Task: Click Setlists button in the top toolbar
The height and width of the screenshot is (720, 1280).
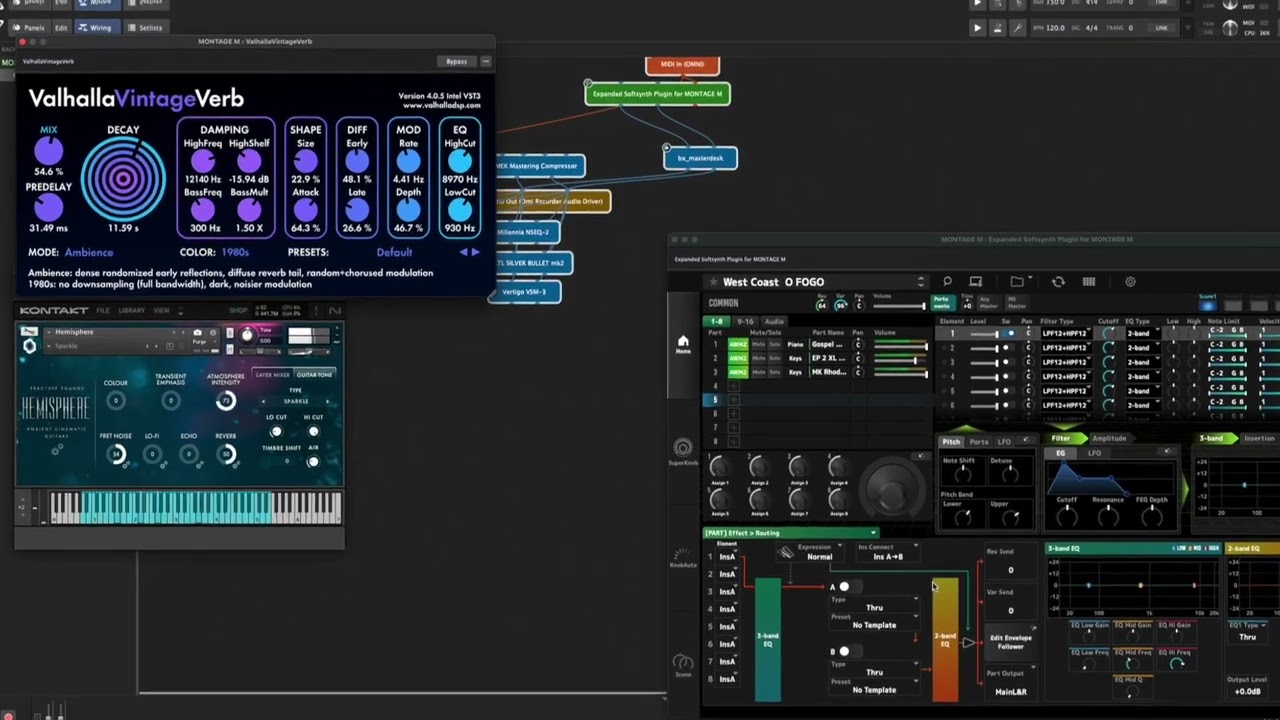Action: point(145,27)
